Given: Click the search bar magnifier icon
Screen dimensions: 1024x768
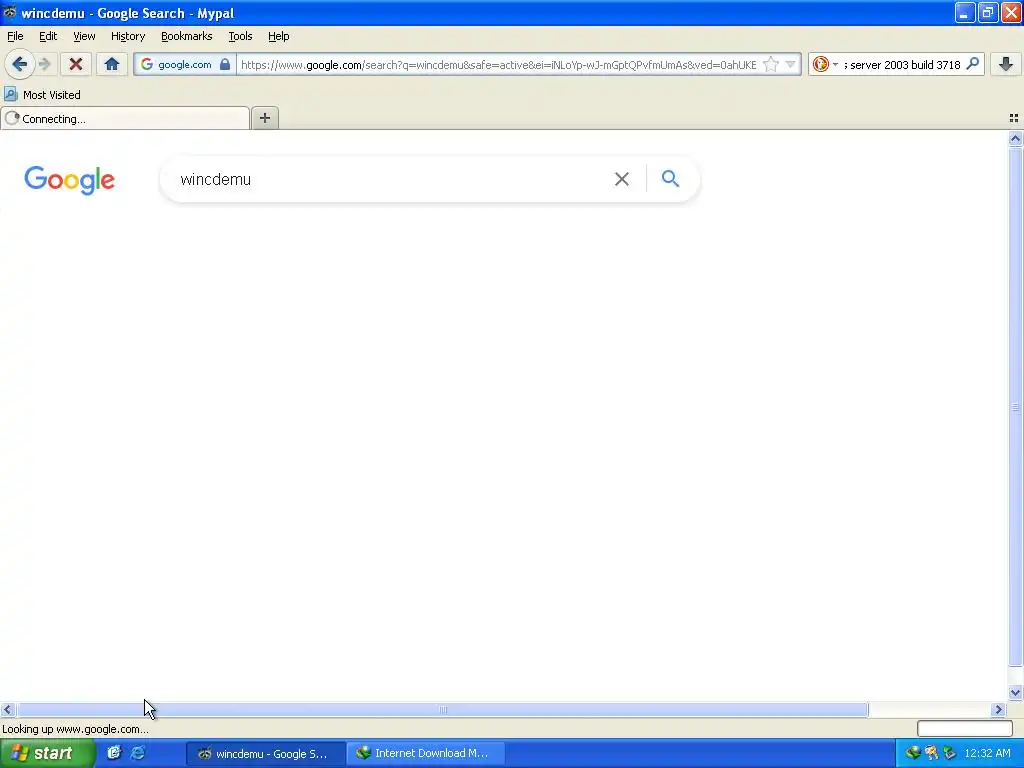Looking at the screenshot, I should point(972,64).
